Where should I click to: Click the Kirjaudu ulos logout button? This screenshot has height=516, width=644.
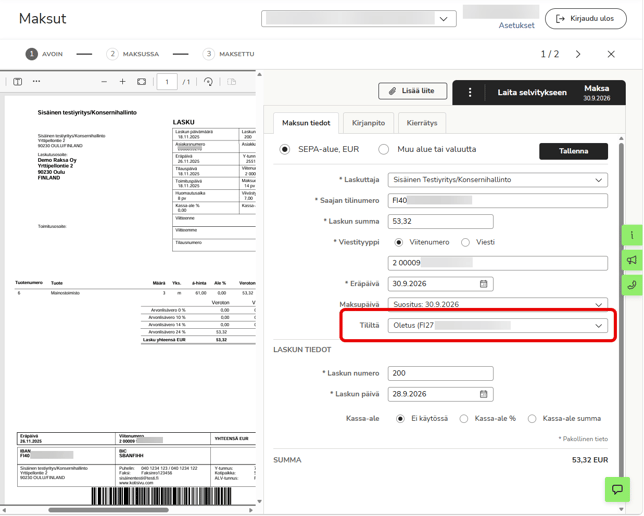[x=586, y=18]
